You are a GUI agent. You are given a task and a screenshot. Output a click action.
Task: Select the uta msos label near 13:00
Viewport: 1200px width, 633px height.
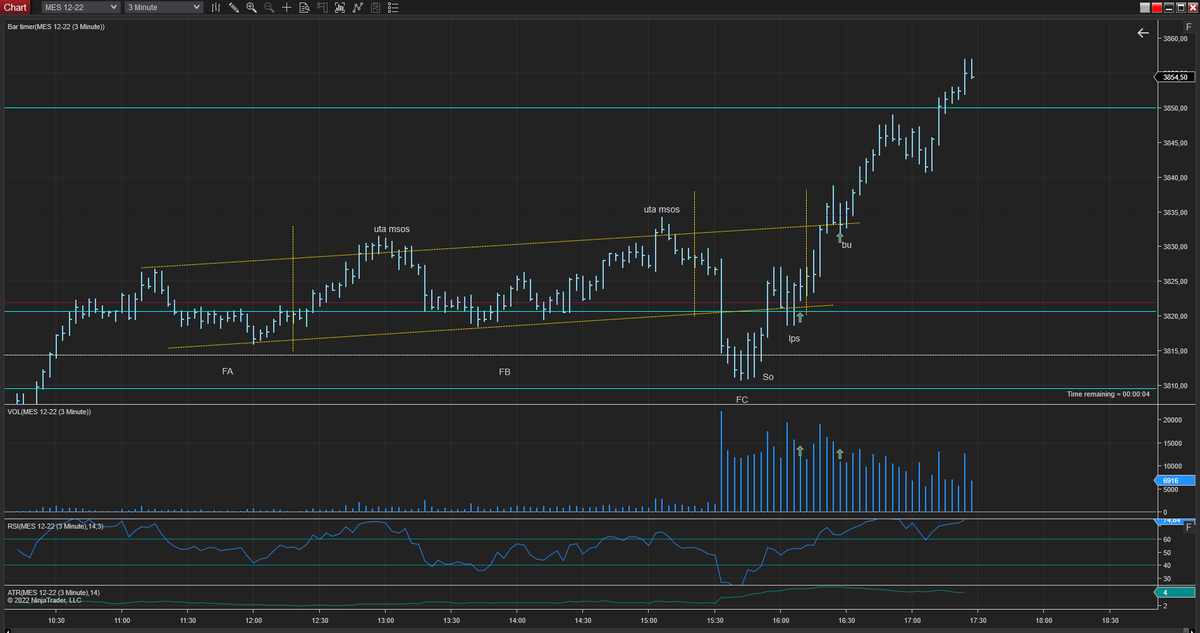tap(391, 229)
